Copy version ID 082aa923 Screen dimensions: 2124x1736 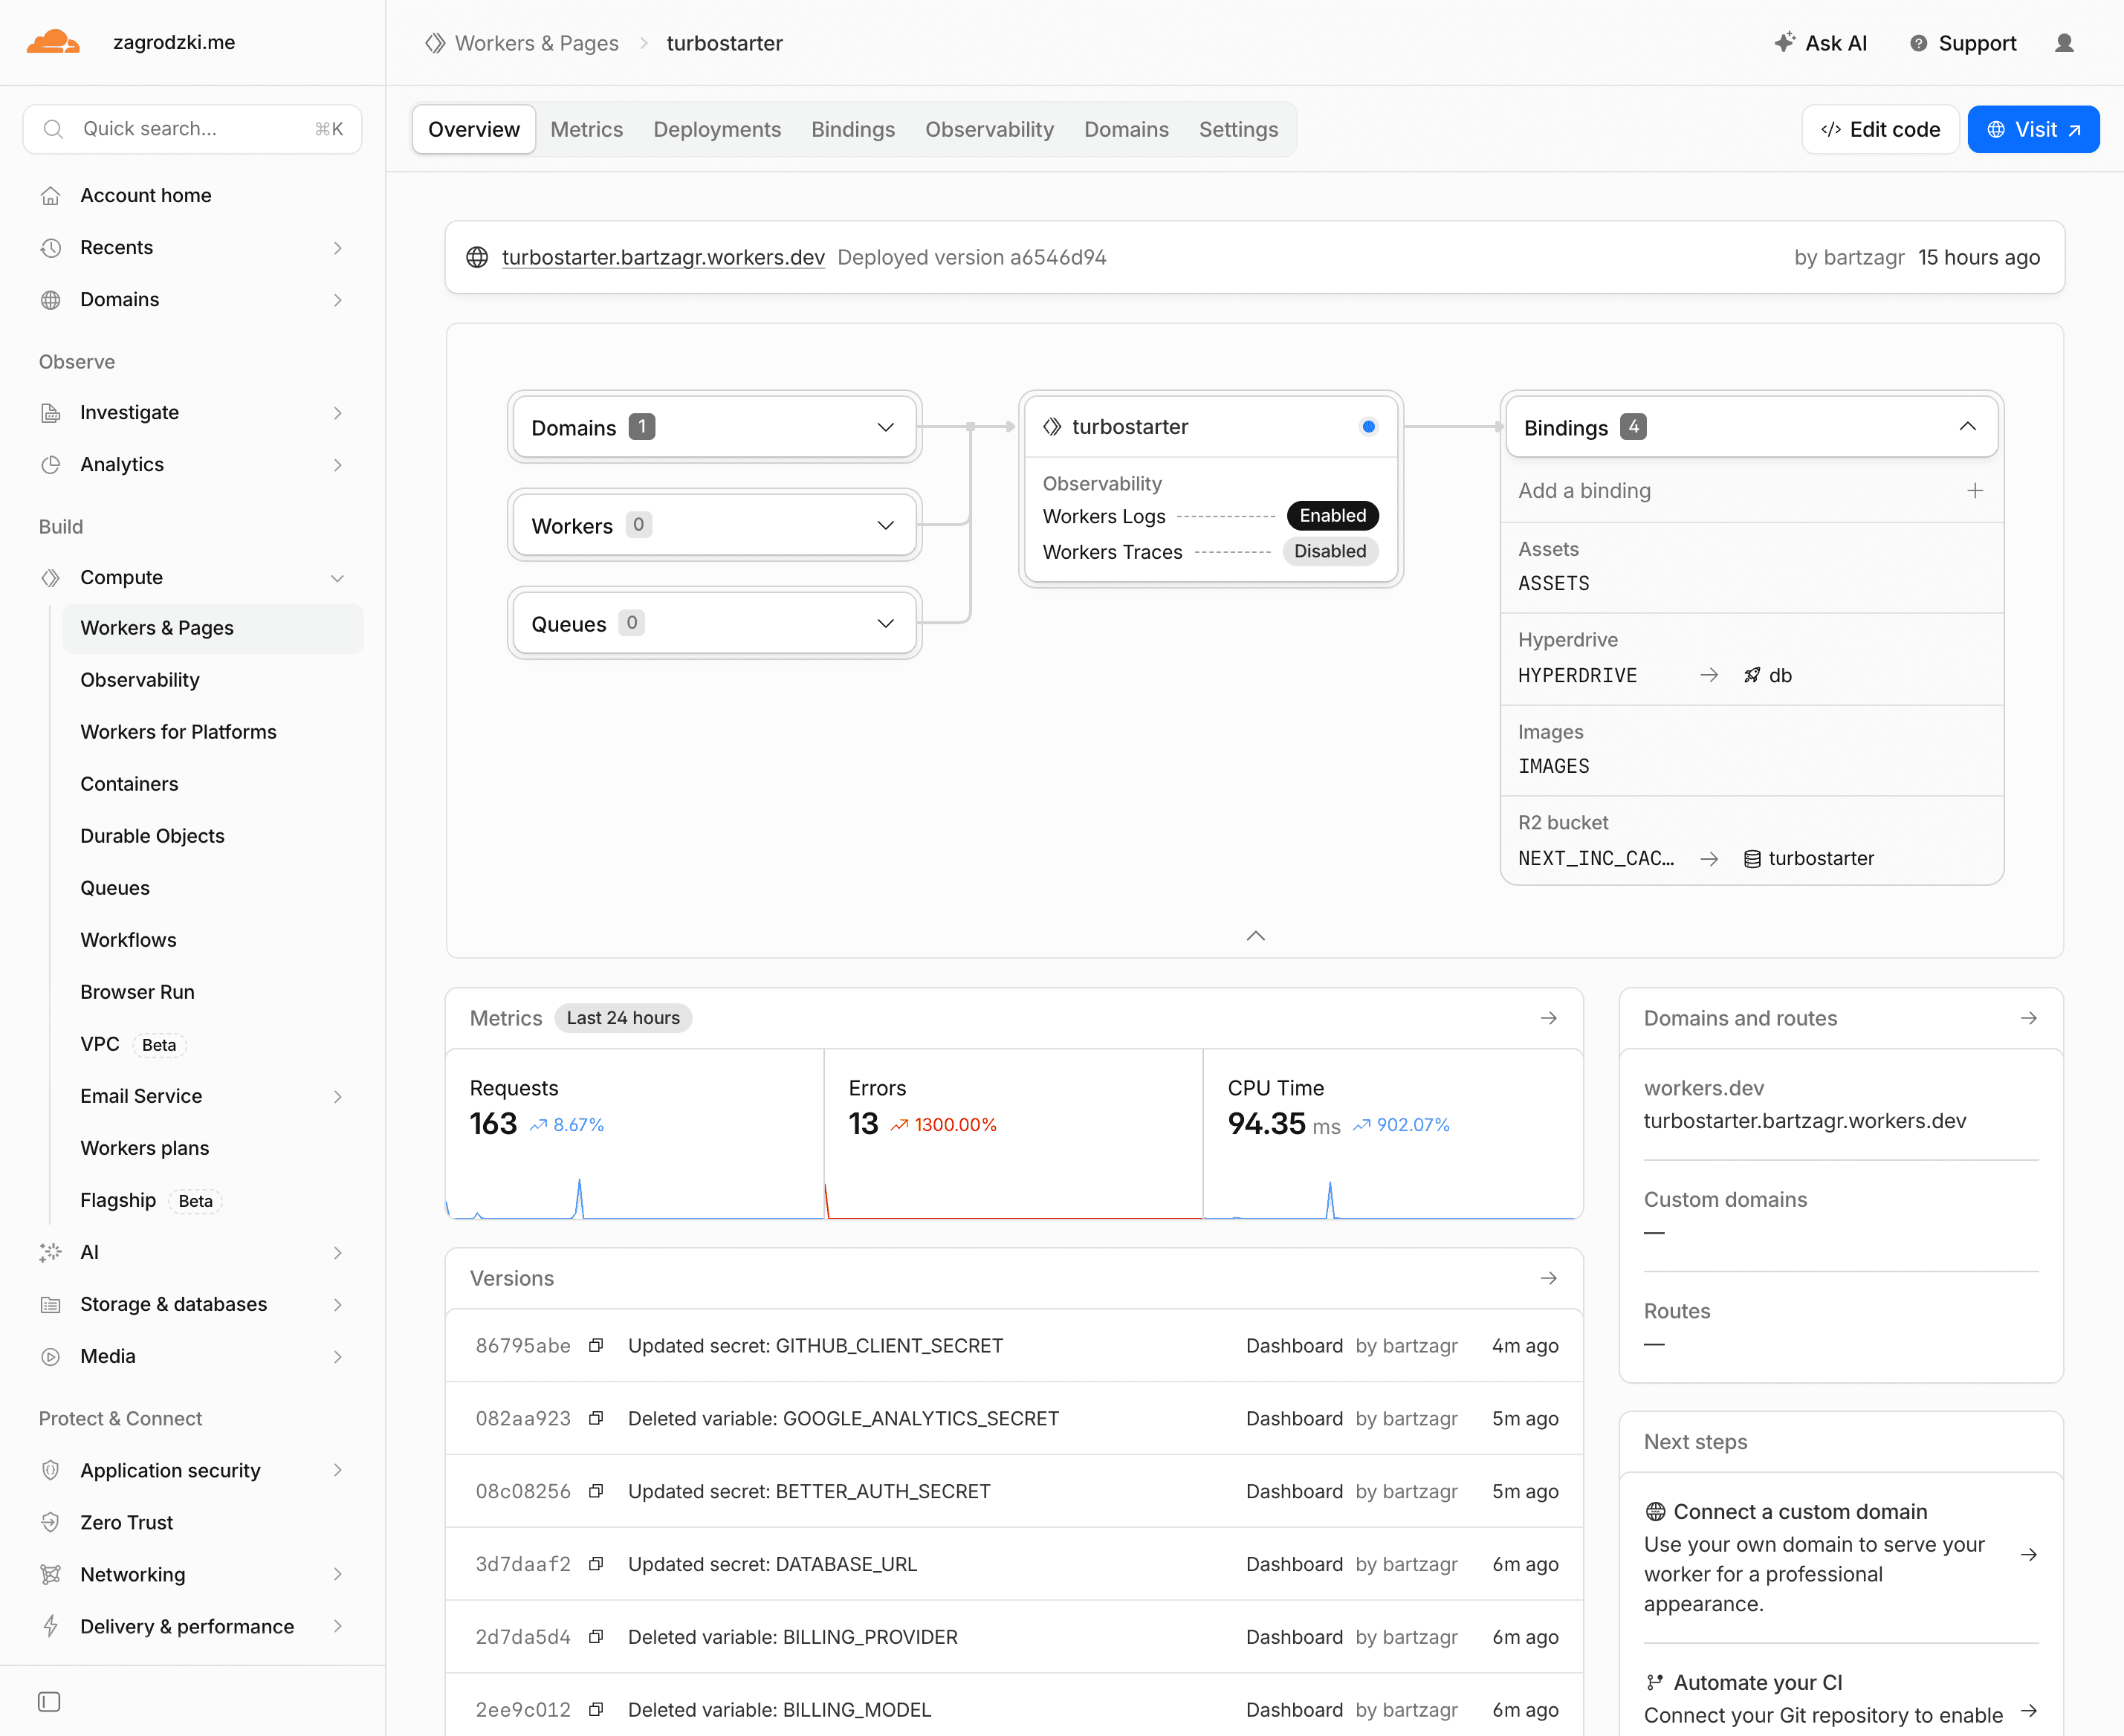pos(596,1418)
